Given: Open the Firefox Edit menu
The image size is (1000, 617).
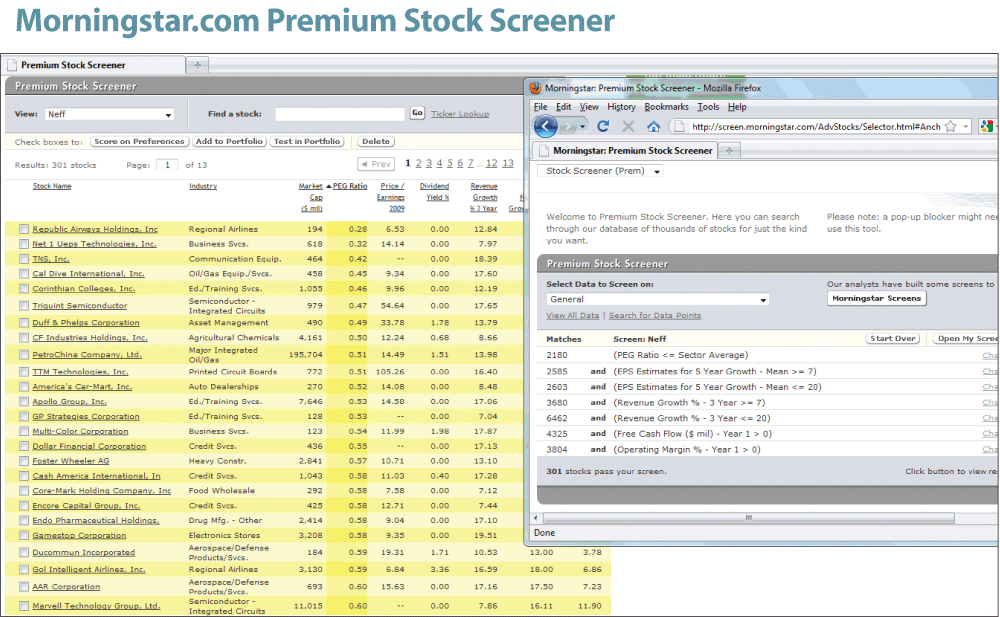Looking at the screenshot, I should tap(563, 107).
